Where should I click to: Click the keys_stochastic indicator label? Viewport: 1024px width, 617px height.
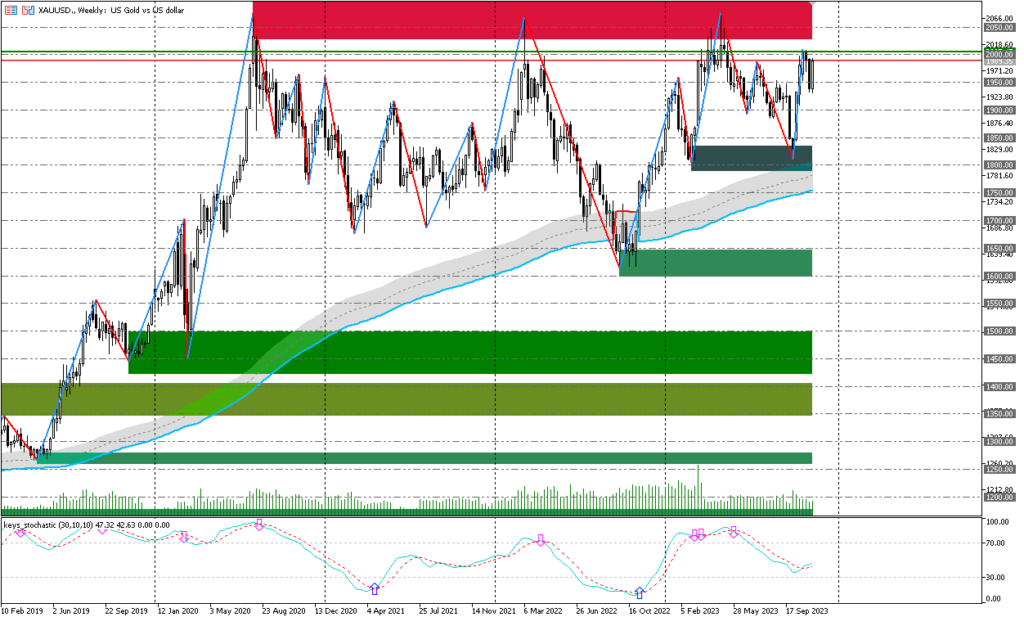85,524
